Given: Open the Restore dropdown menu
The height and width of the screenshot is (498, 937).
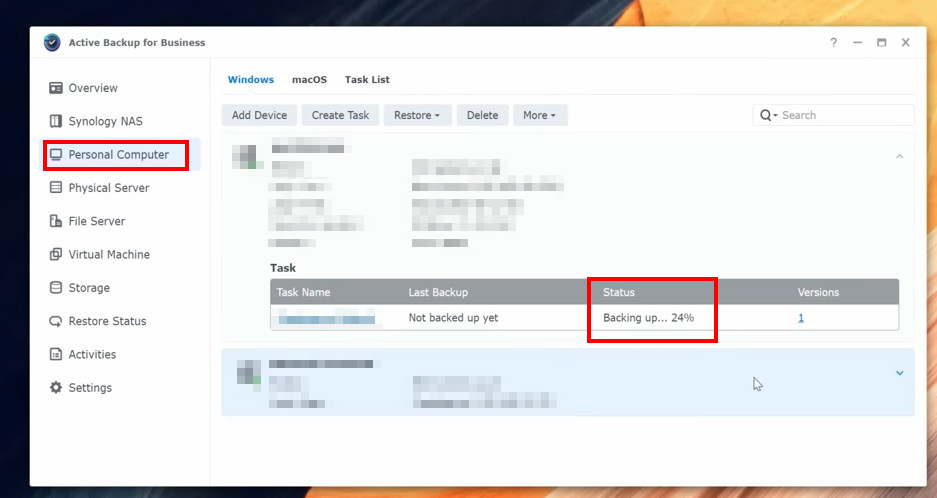Looking at the screenshot, I should click(x=417, y=115).
